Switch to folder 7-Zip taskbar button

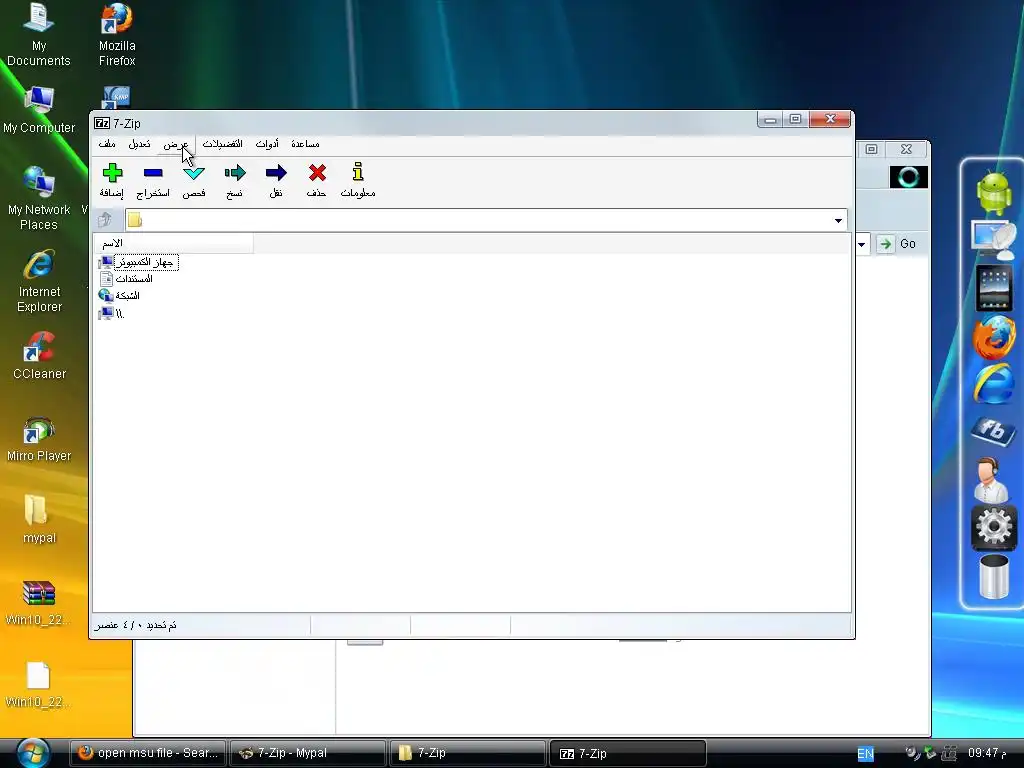tap(468, 753)
